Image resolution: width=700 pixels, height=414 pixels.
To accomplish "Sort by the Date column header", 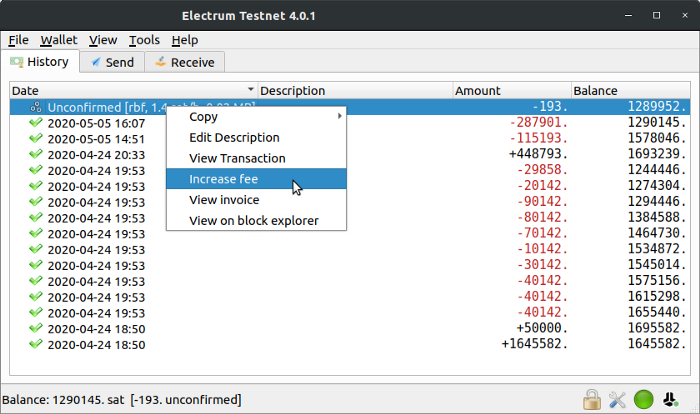I will [133, 91].
